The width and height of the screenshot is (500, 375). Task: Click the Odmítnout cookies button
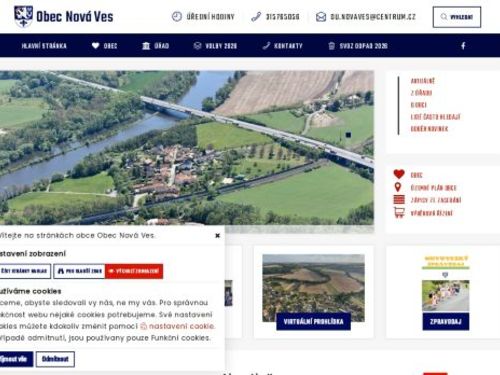55,359
